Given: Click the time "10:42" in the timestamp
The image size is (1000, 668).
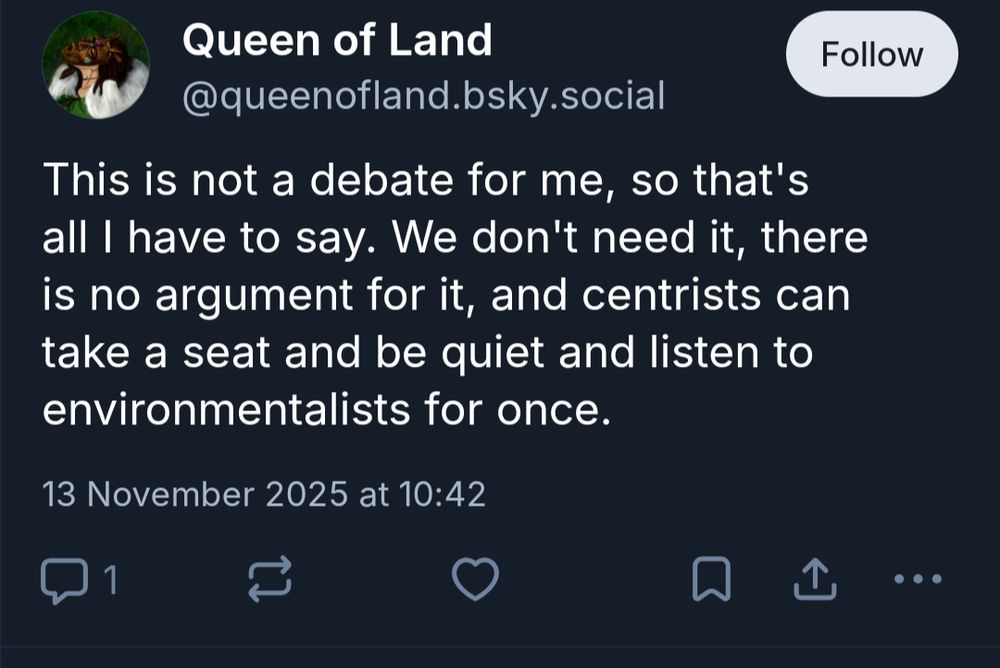Looking at the screenshot, I should click(443, 494).
